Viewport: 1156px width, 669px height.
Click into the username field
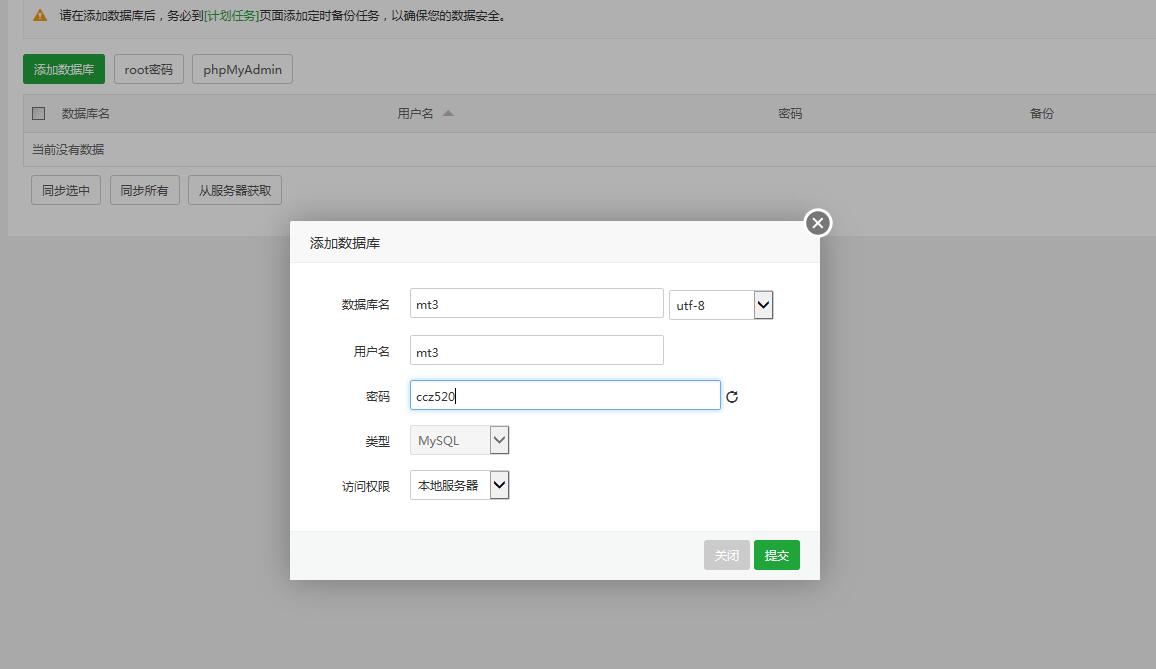pos(536,351)
